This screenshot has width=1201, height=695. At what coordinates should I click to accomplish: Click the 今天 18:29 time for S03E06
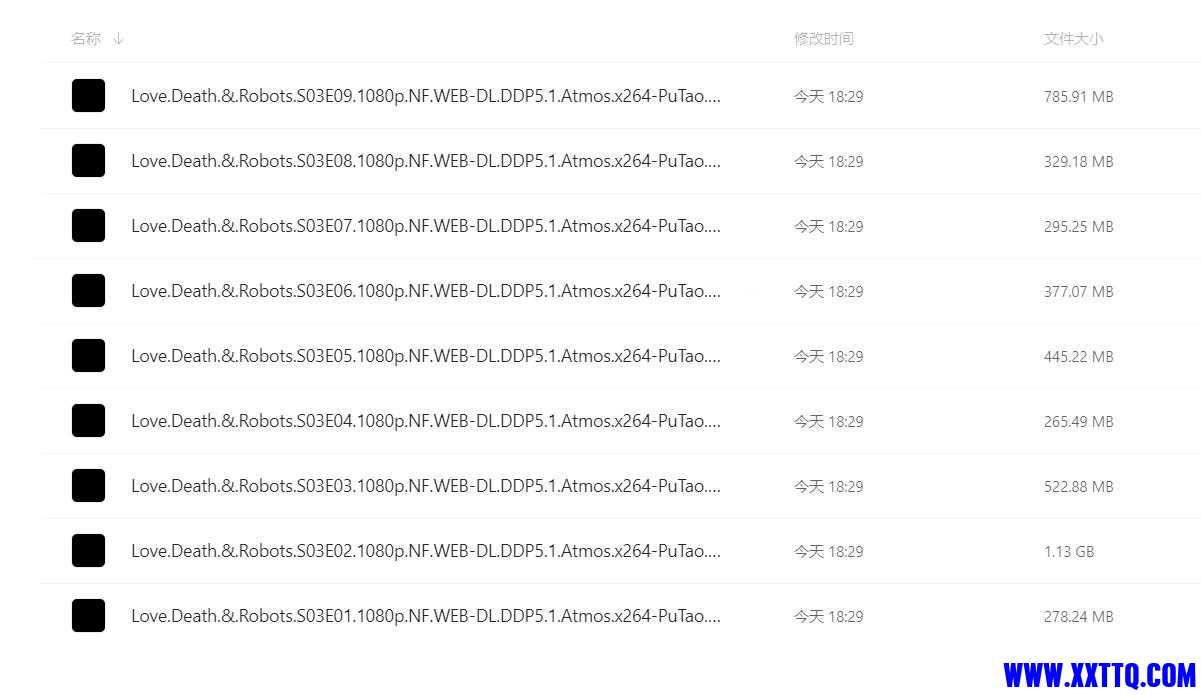coord(828,292)
